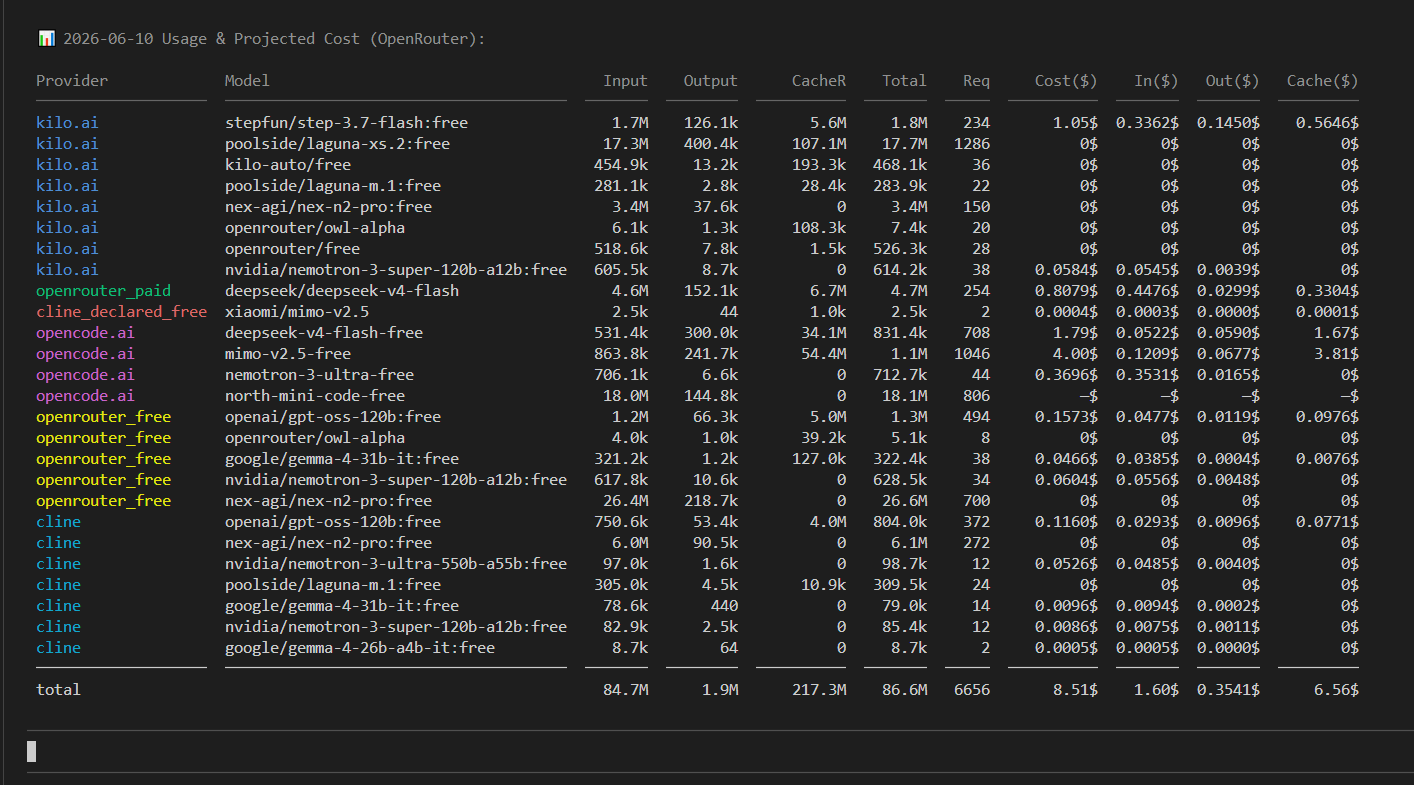The height and width of the screenshot is (785, 1414).
Task: Click the bar chart emoji in the title line
Action: [x=46, y=38]
